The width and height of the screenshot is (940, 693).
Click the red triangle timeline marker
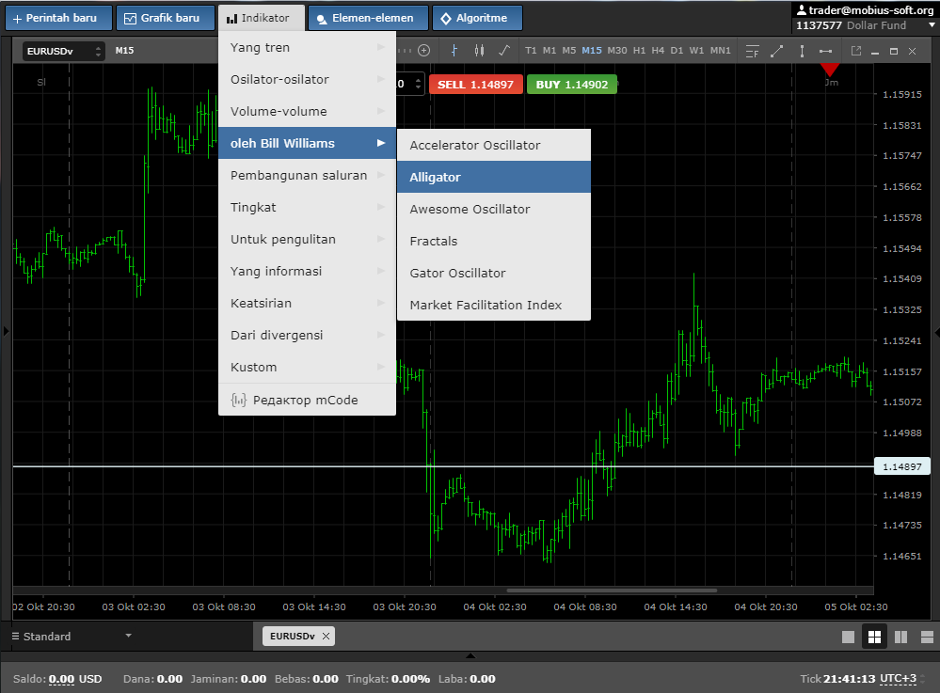[x=830, y=70]
